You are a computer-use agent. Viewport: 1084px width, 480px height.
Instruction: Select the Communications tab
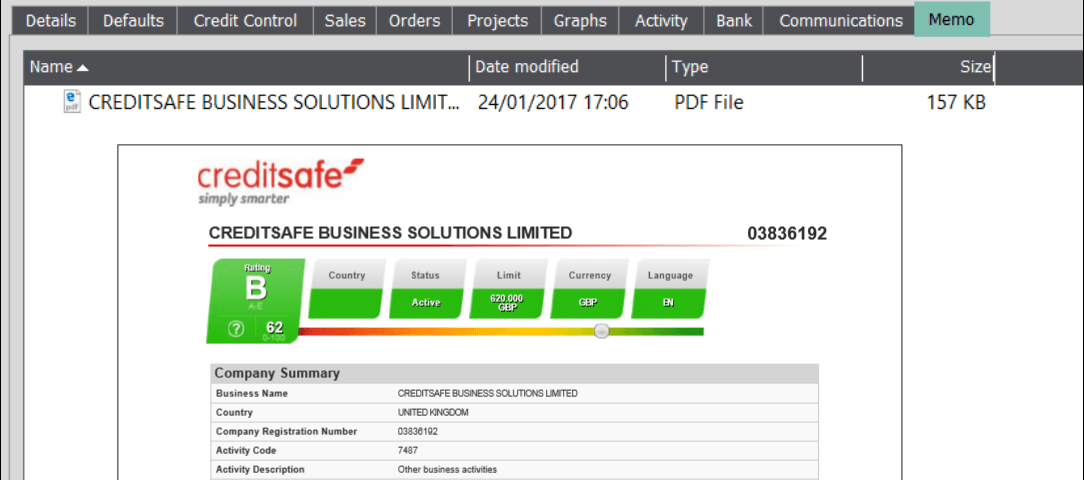tap(841, 21)
